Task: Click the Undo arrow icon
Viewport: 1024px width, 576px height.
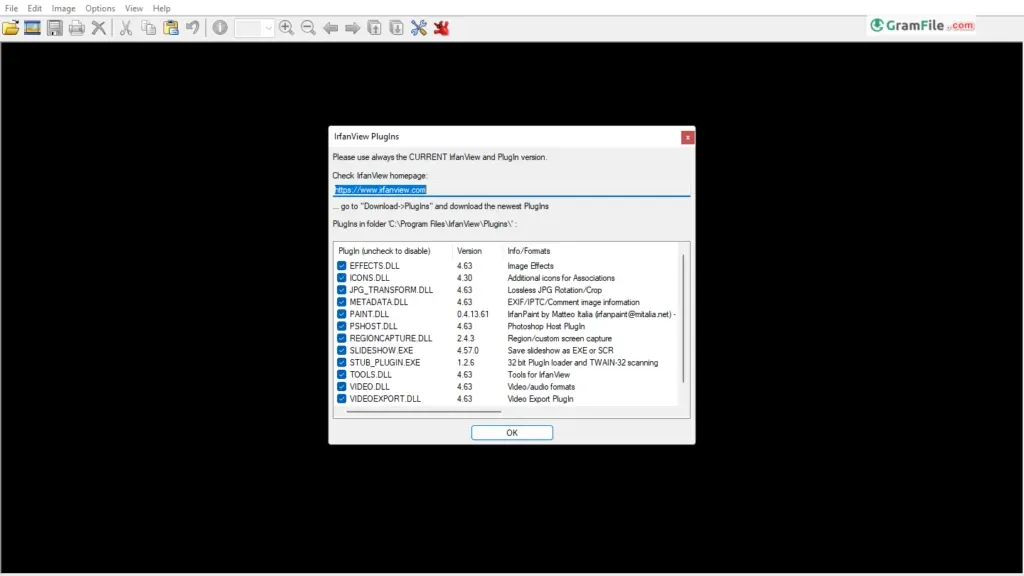Action: tap(193, 27)
